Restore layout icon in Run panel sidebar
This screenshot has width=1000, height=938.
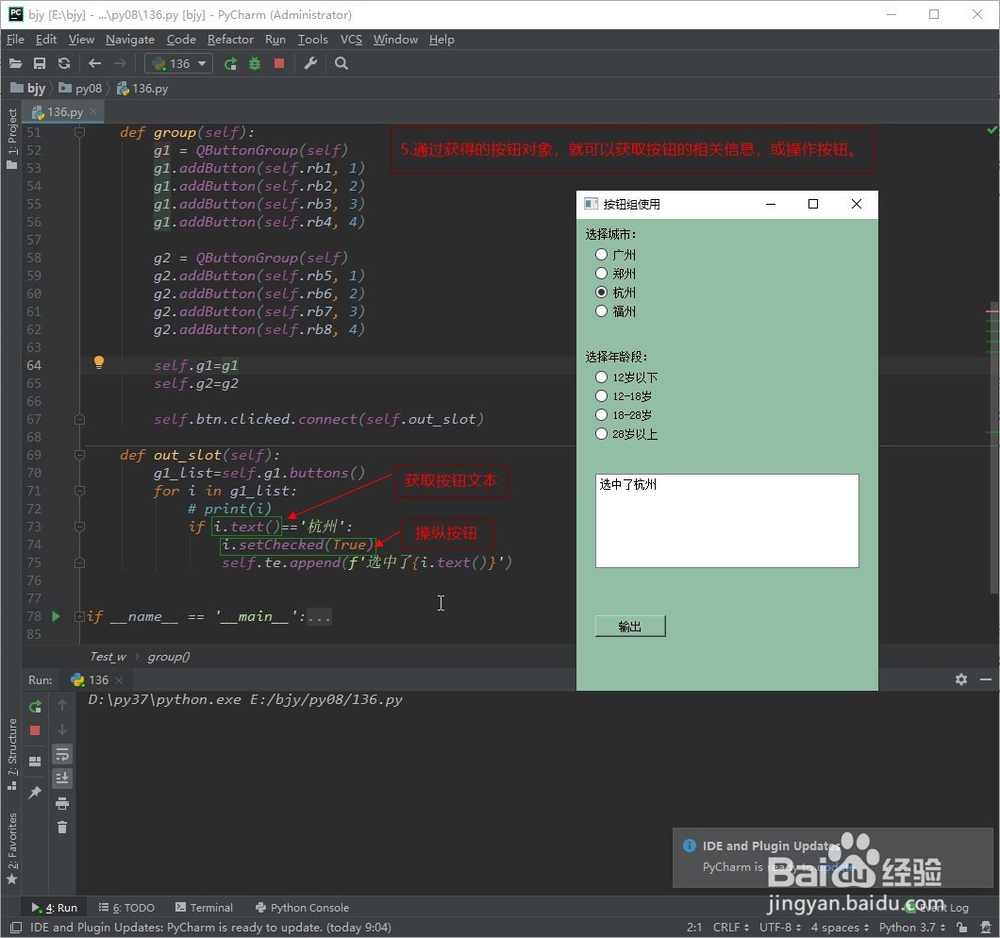point(35,761)
